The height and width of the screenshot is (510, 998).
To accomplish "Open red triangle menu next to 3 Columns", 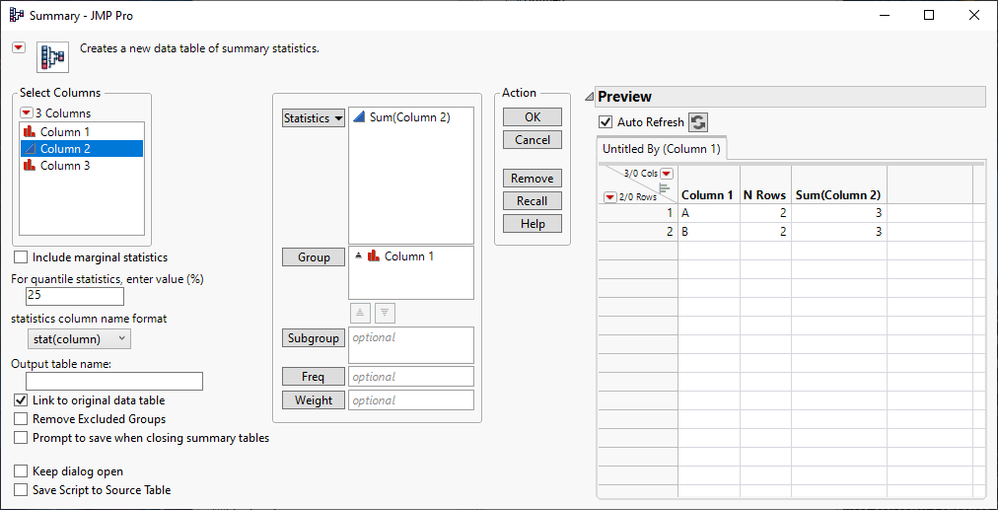I will [26, 113].
